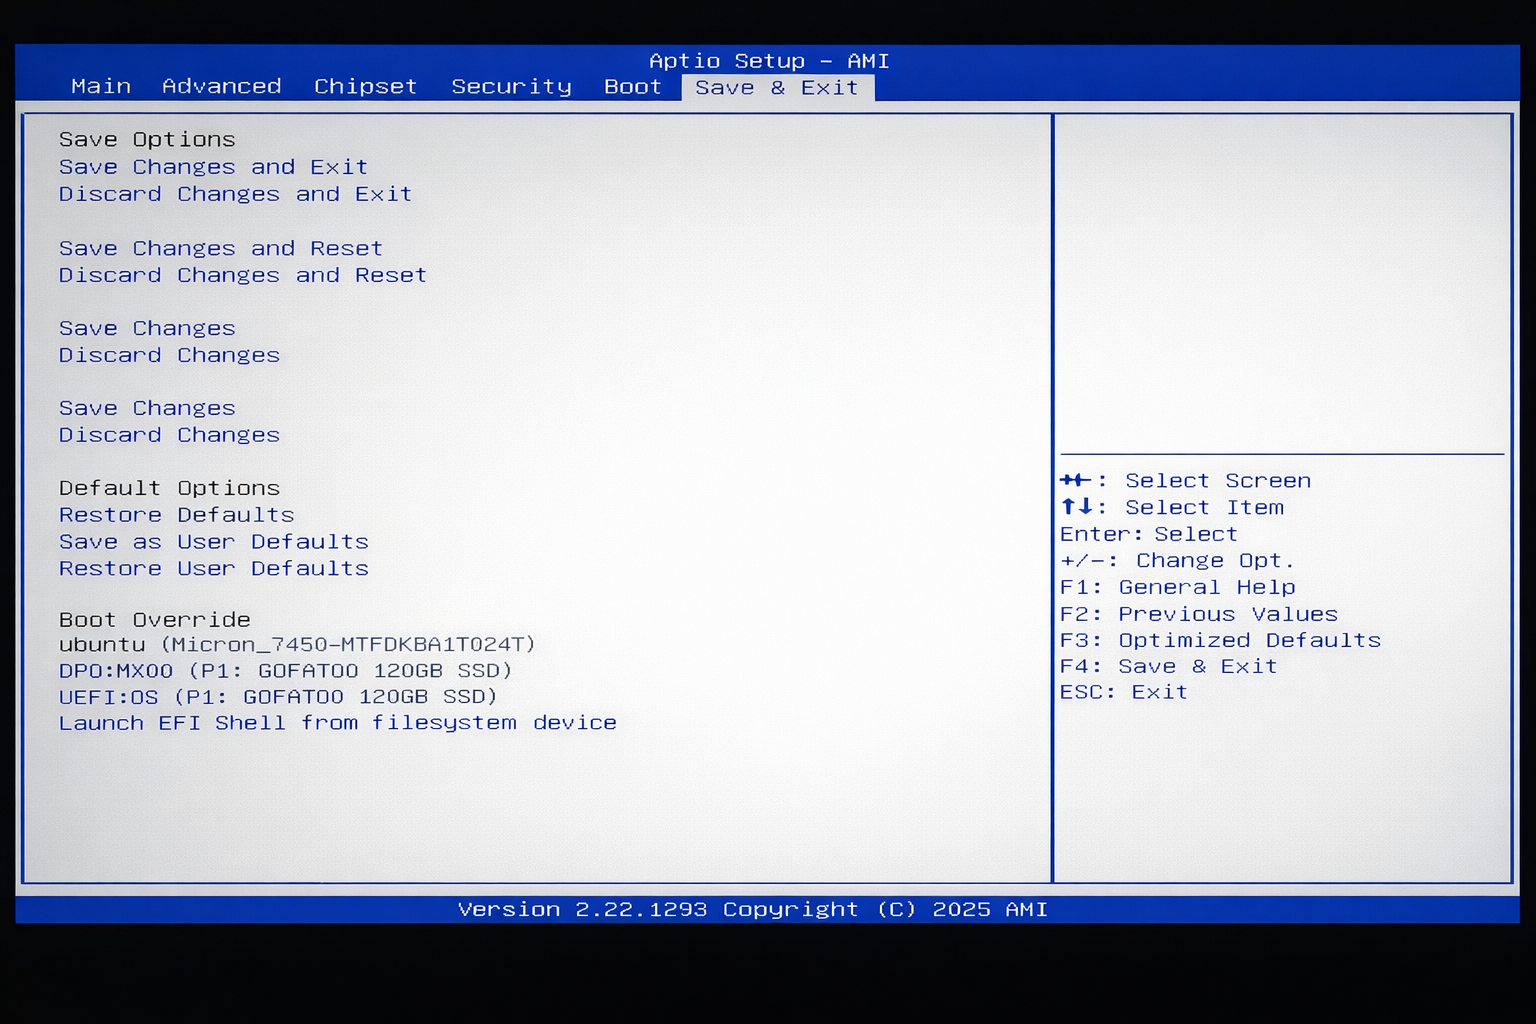Select Discard Changes and Reset
Viewport: 1536px width, 1024px height.
click(x=242, y=275)
